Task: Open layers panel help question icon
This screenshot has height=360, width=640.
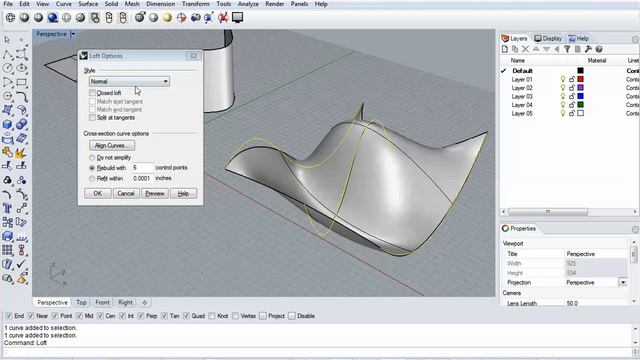Action: click(x=599, y=49)
